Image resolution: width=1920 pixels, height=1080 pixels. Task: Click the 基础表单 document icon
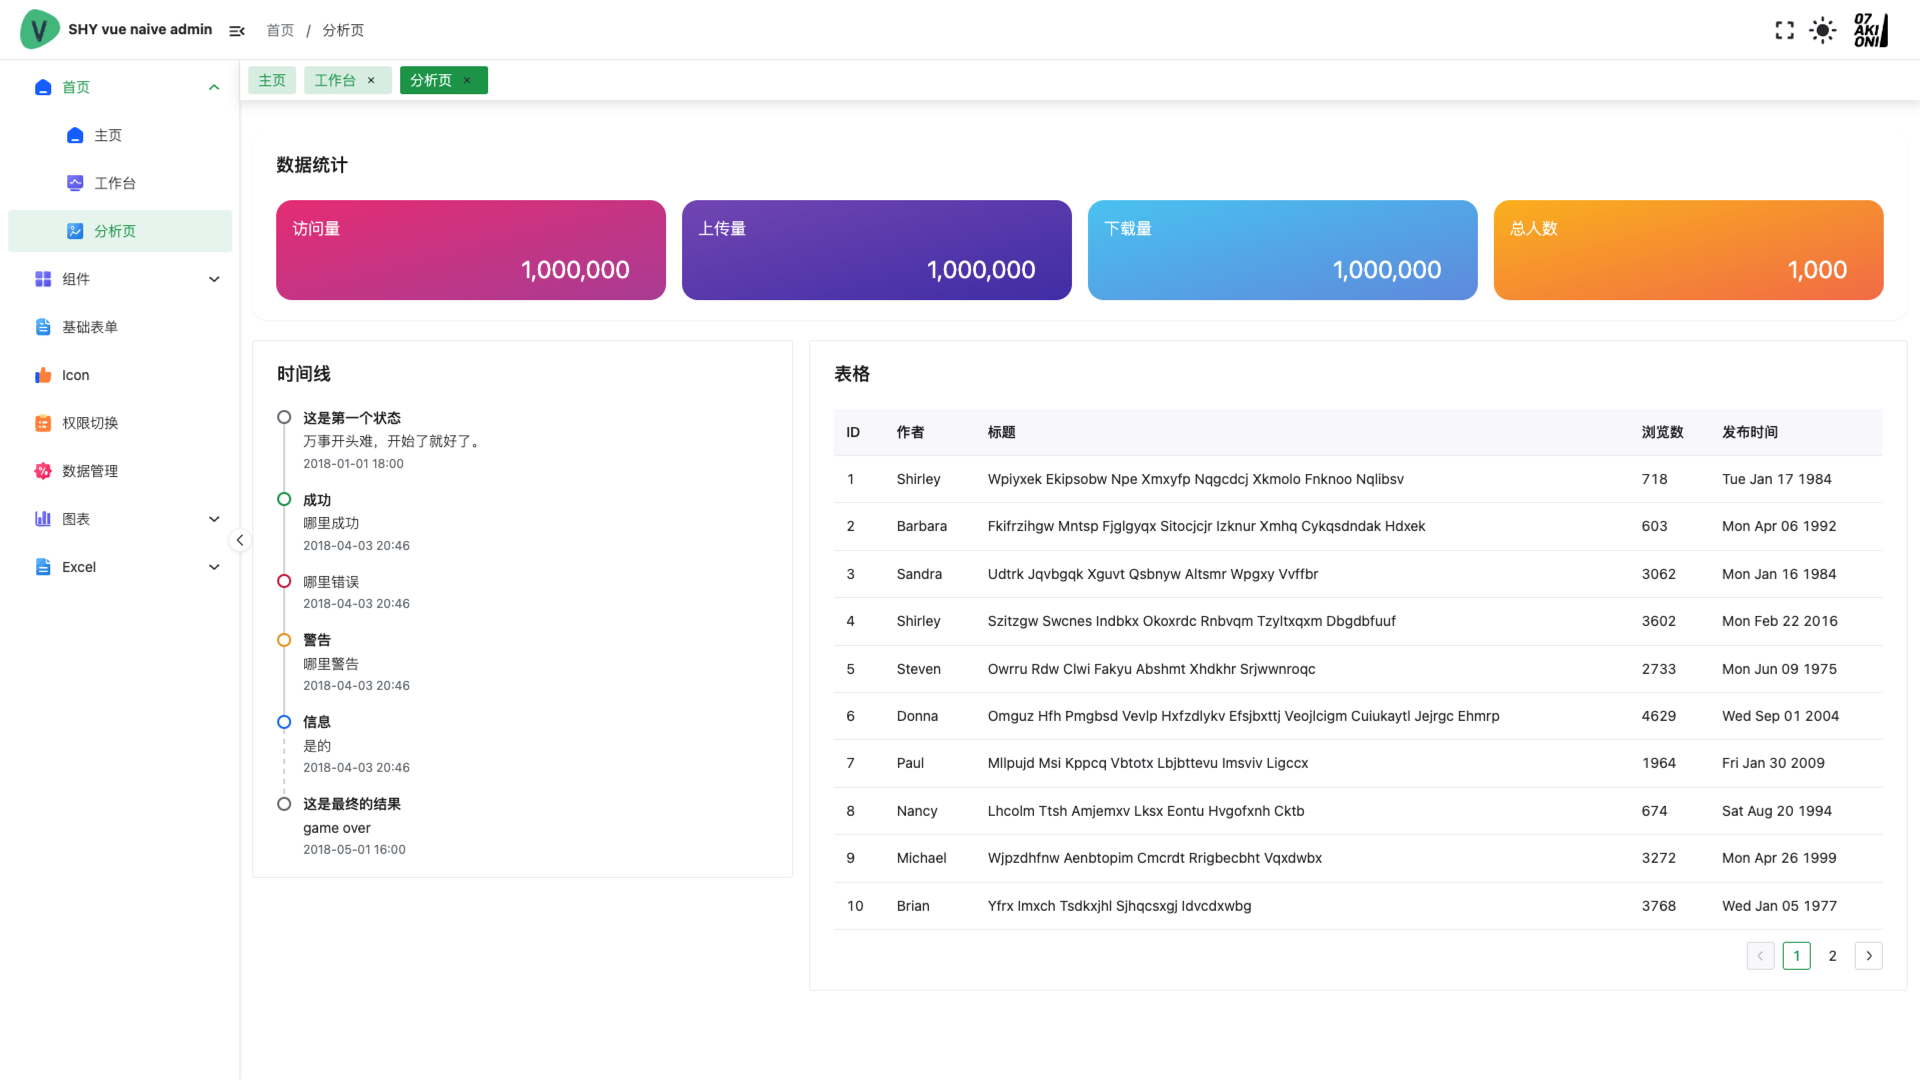coord(43,327)
